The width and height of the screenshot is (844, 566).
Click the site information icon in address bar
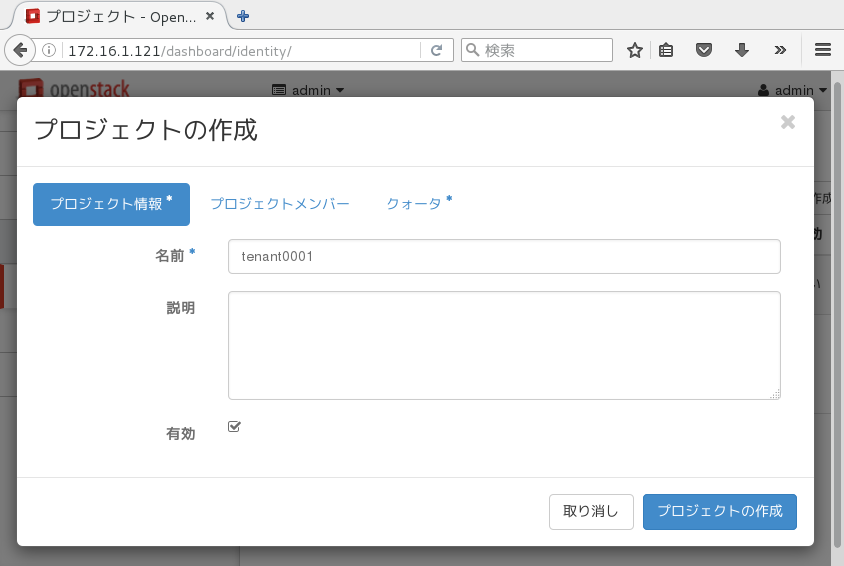point(49,50)
